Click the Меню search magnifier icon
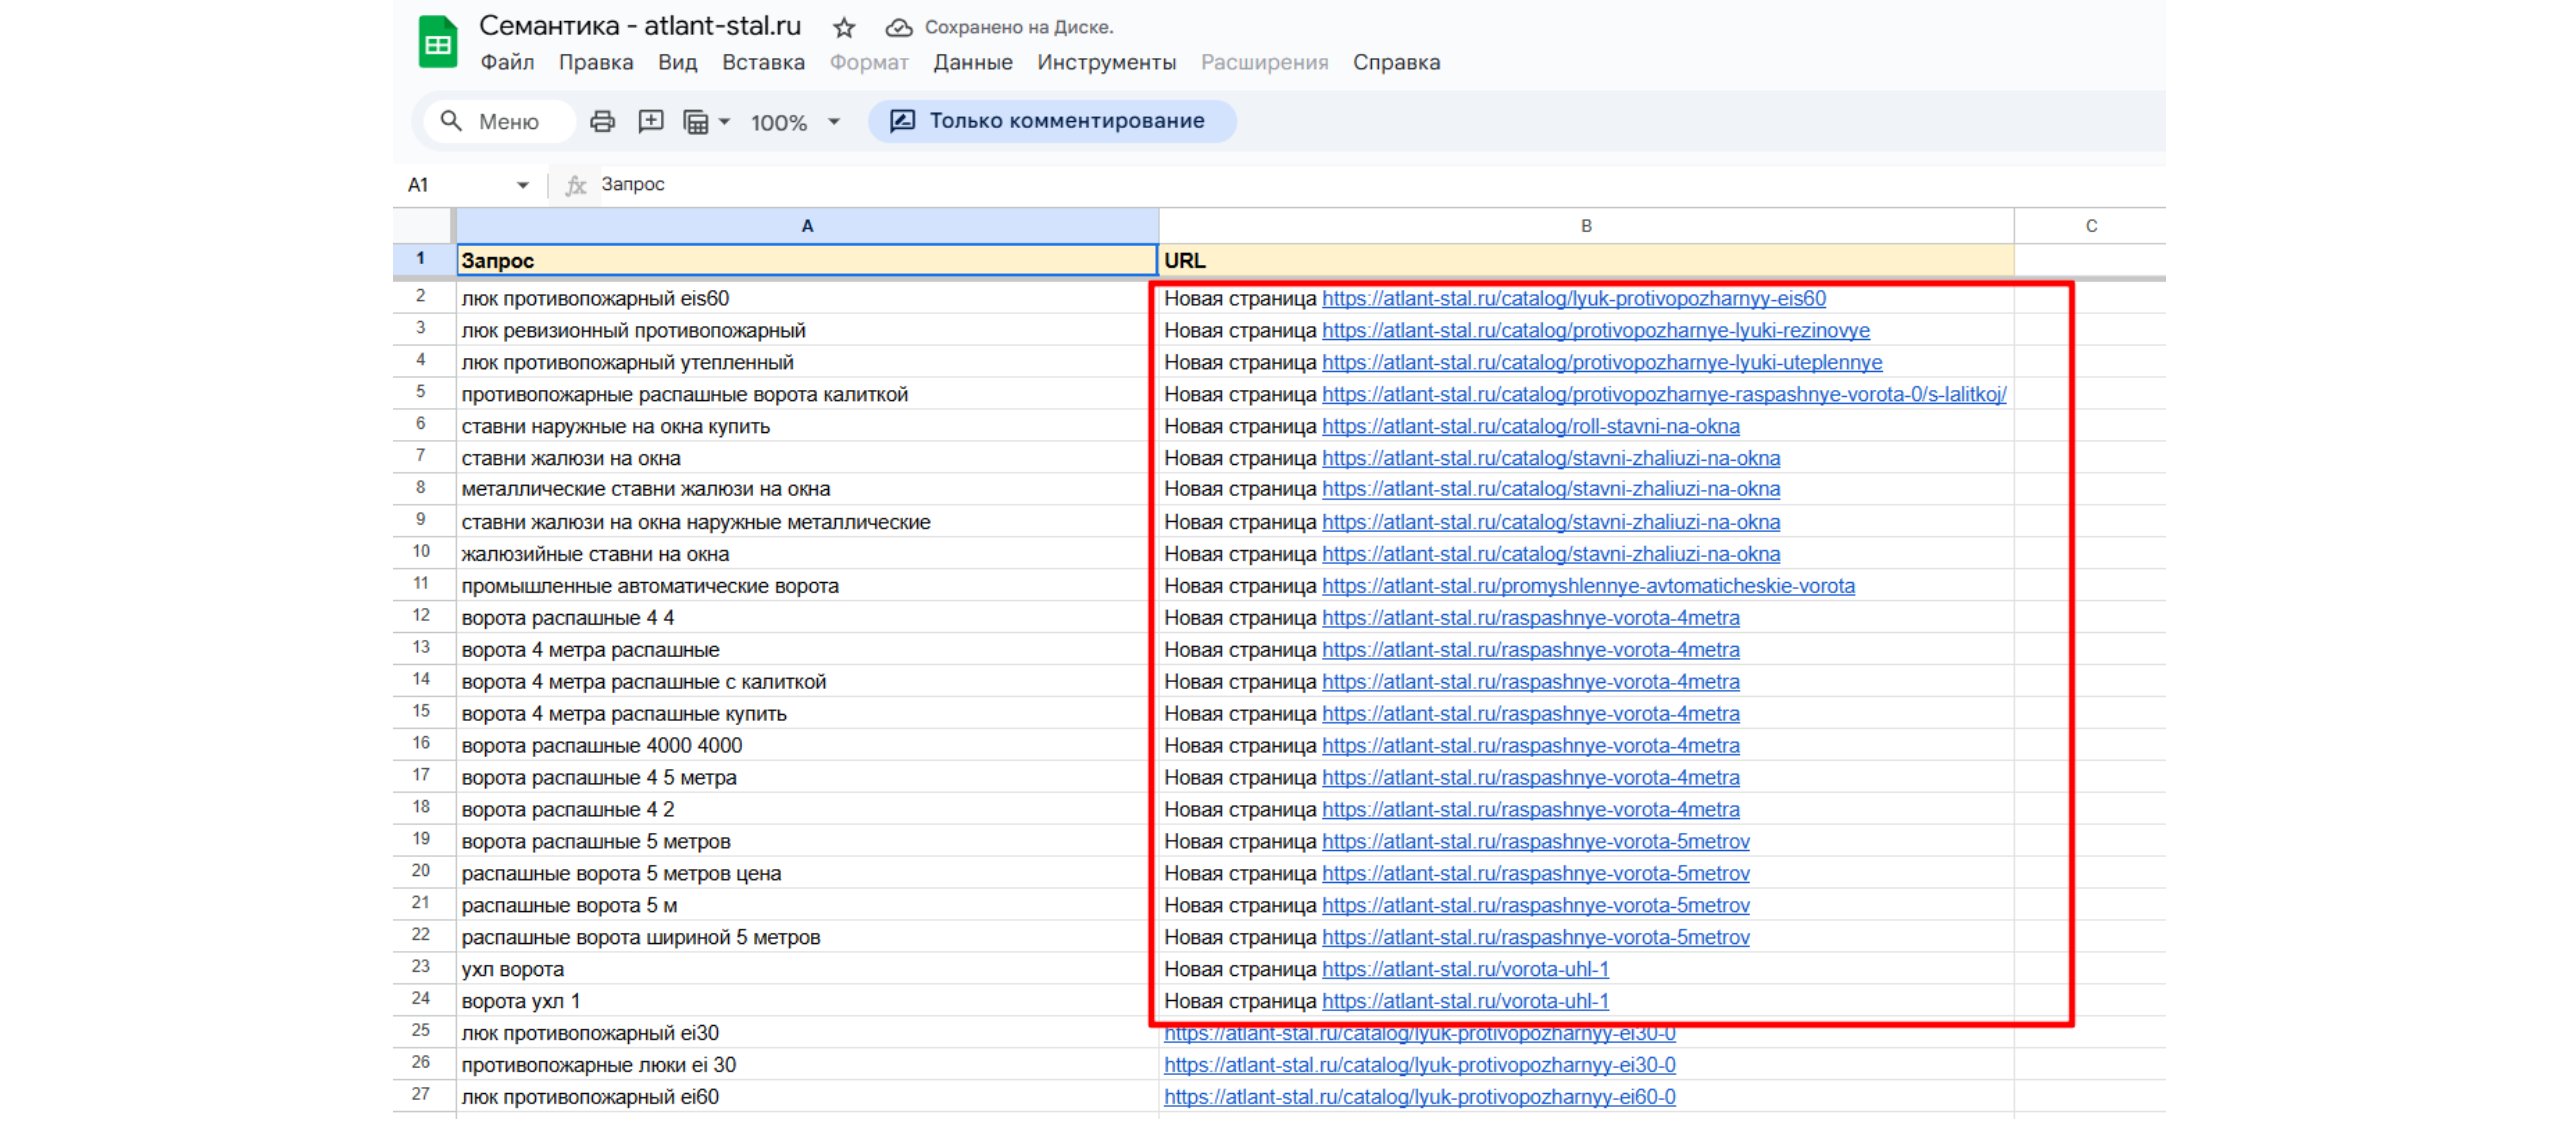 click(451, 122)
